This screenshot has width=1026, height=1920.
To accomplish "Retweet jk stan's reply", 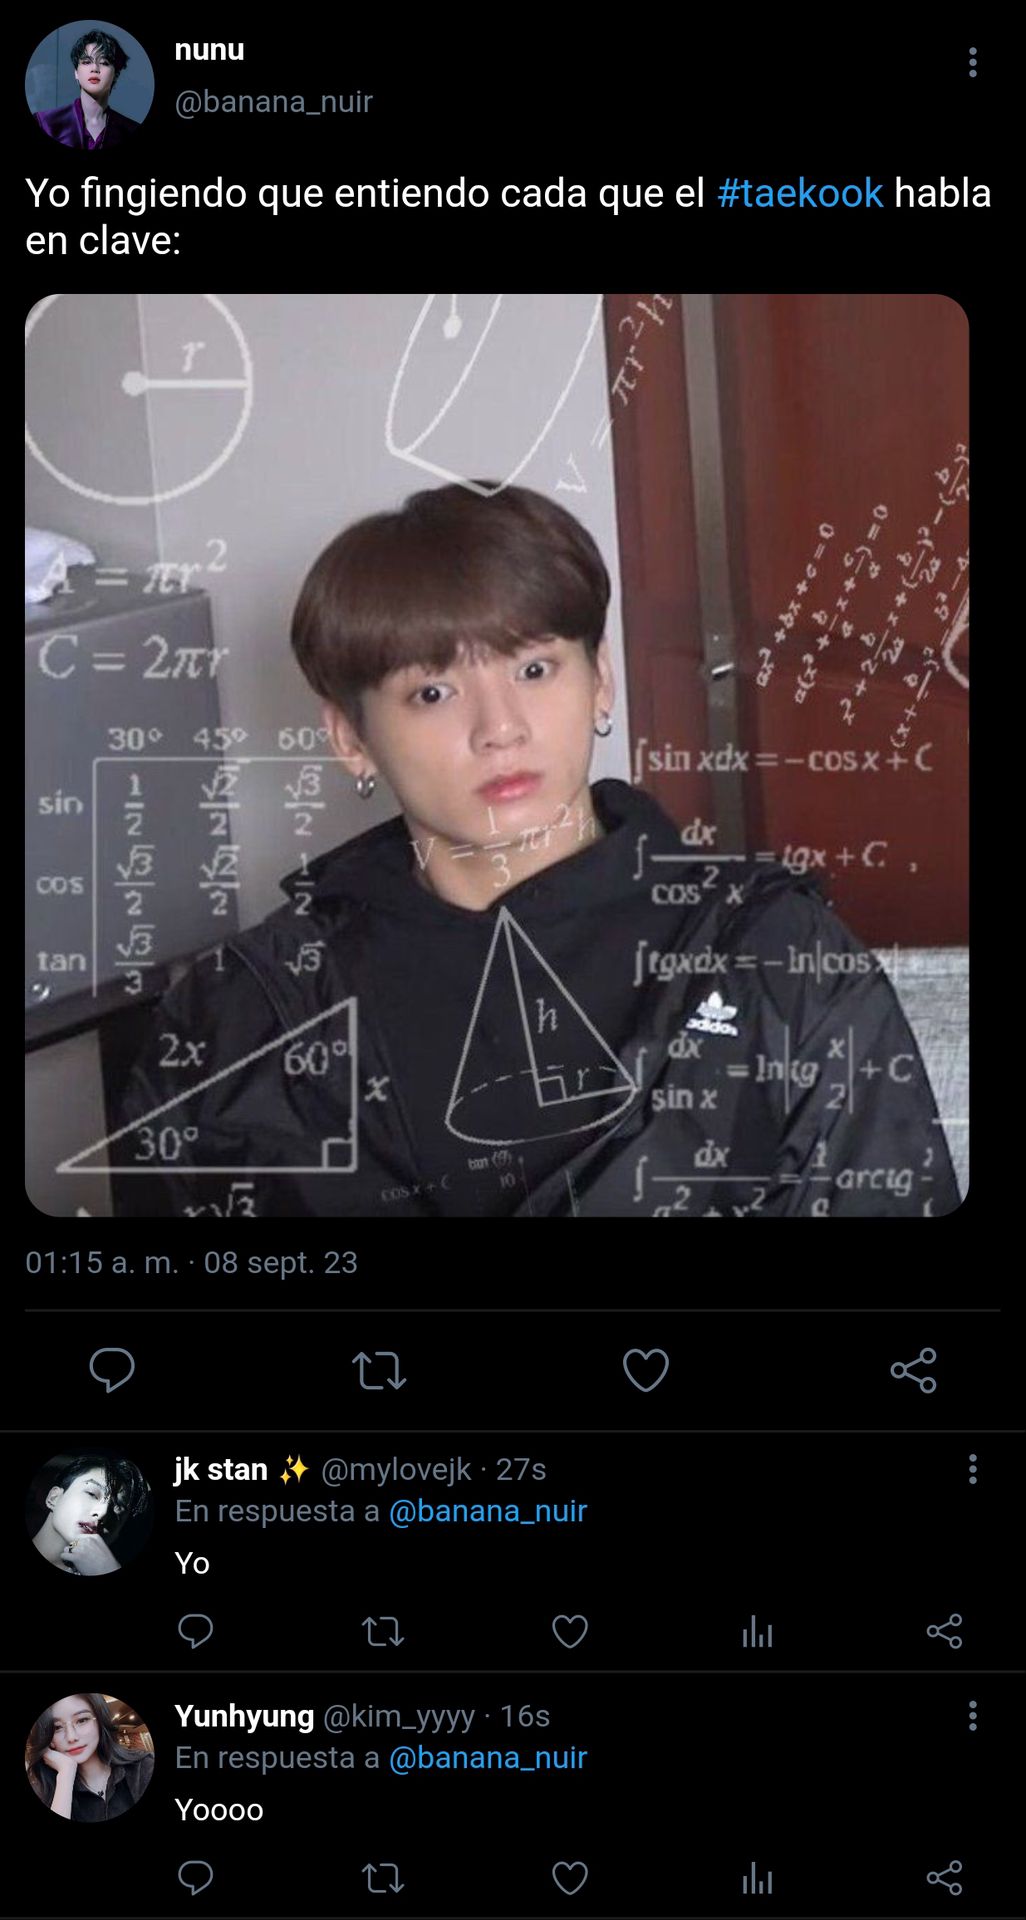I will tap(382, 1632).
